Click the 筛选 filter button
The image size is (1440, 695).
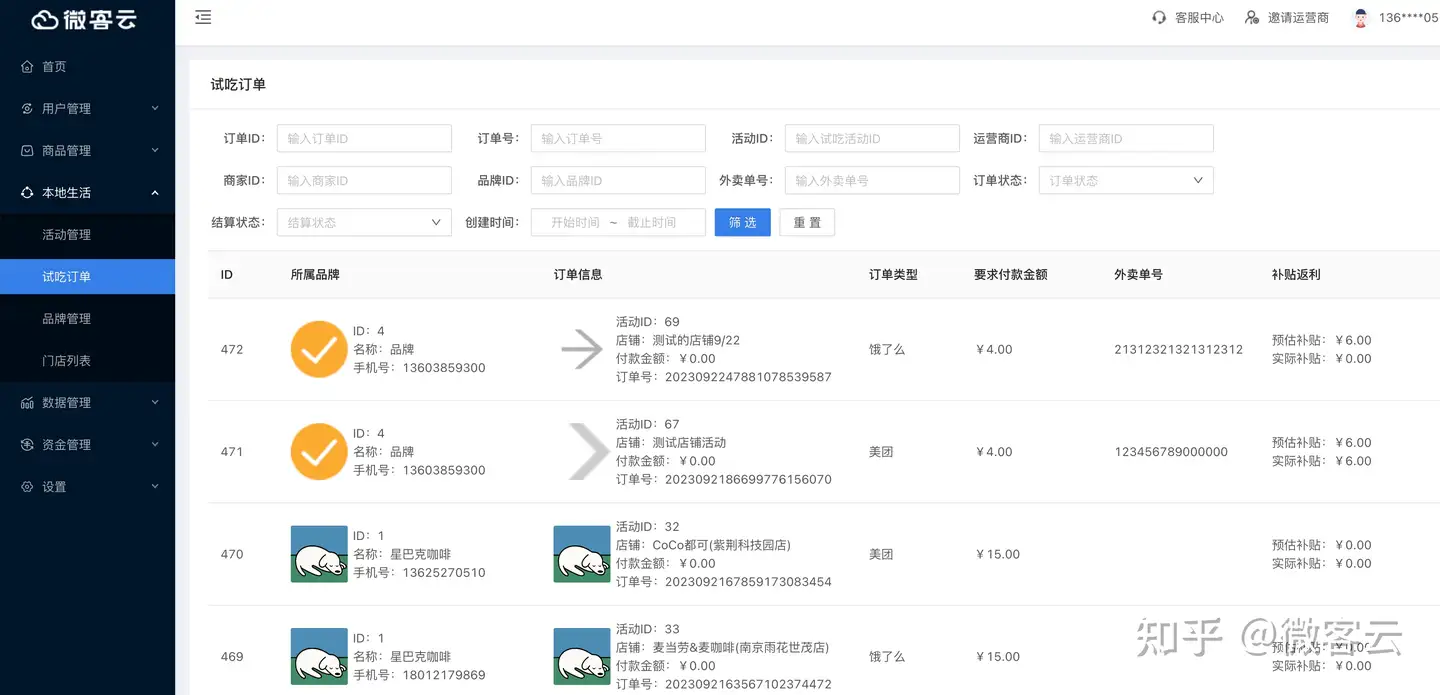[742, 222]
